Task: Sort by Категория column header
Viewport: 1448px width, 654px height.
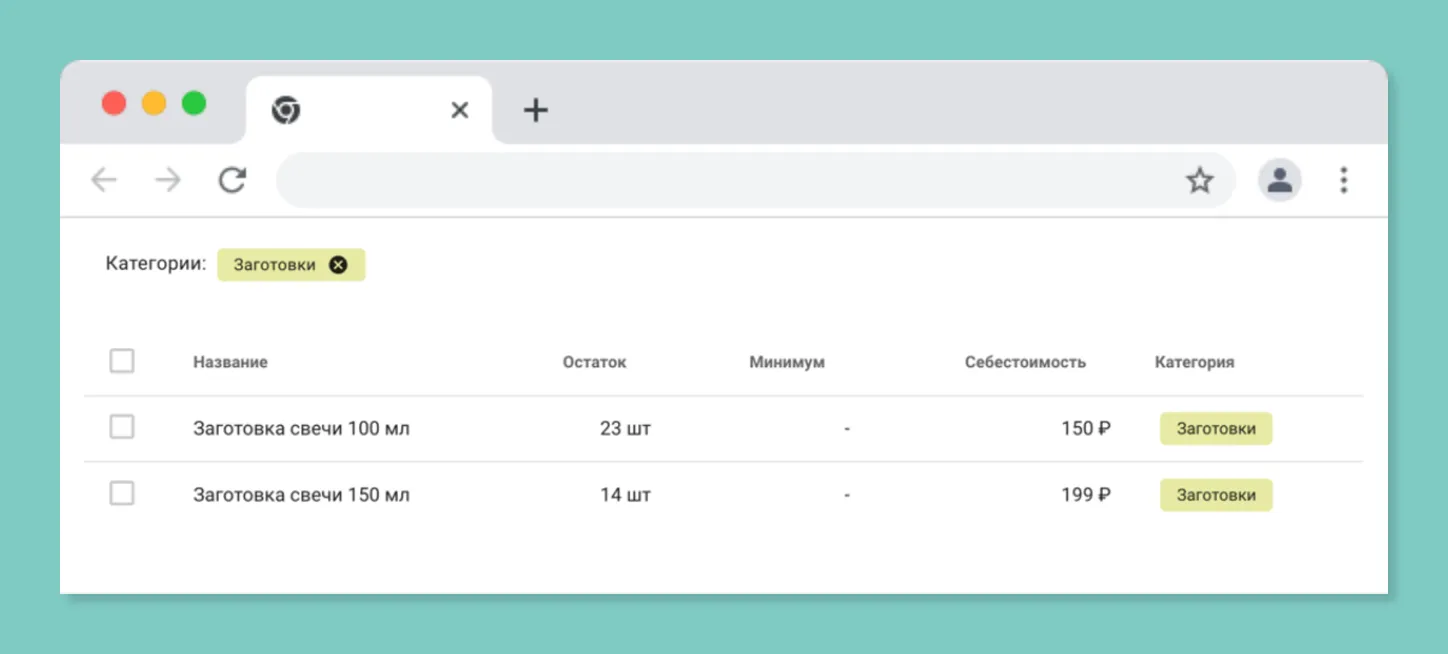Action: click(x=1194, y=362)
